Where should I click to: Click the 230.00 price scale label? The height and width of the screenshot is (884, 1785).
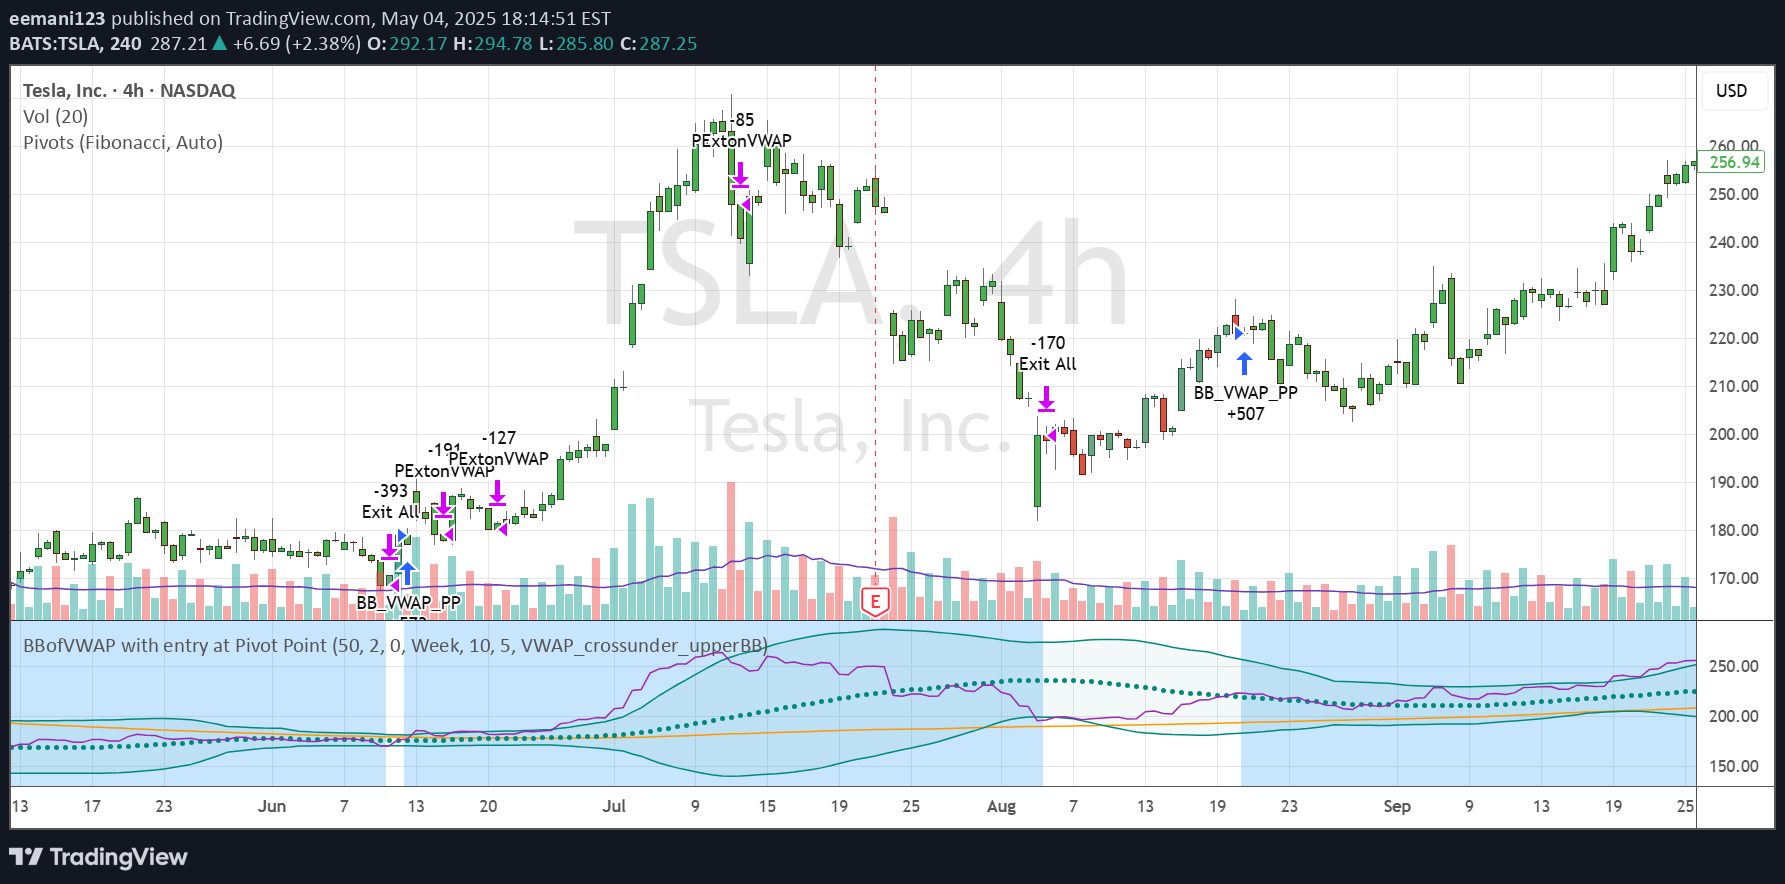coord(1734,290)
